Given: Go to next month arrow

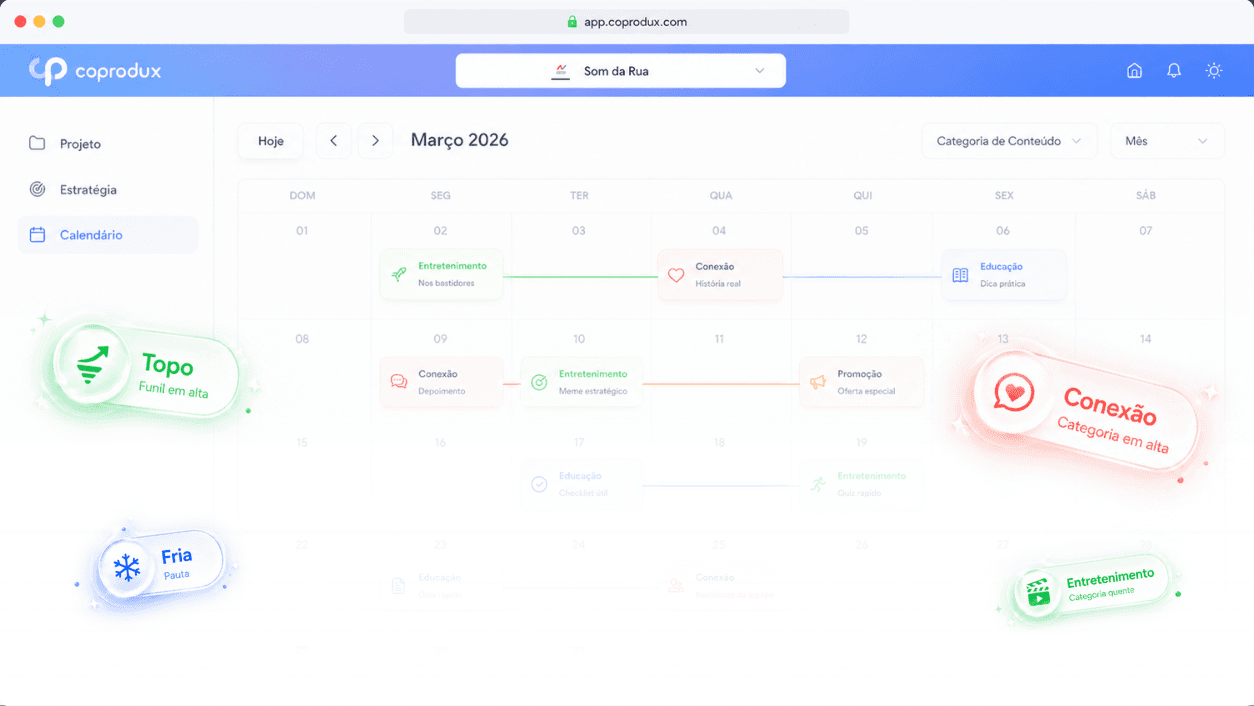Looking at the screenshot, I should [x=375, y=141].
